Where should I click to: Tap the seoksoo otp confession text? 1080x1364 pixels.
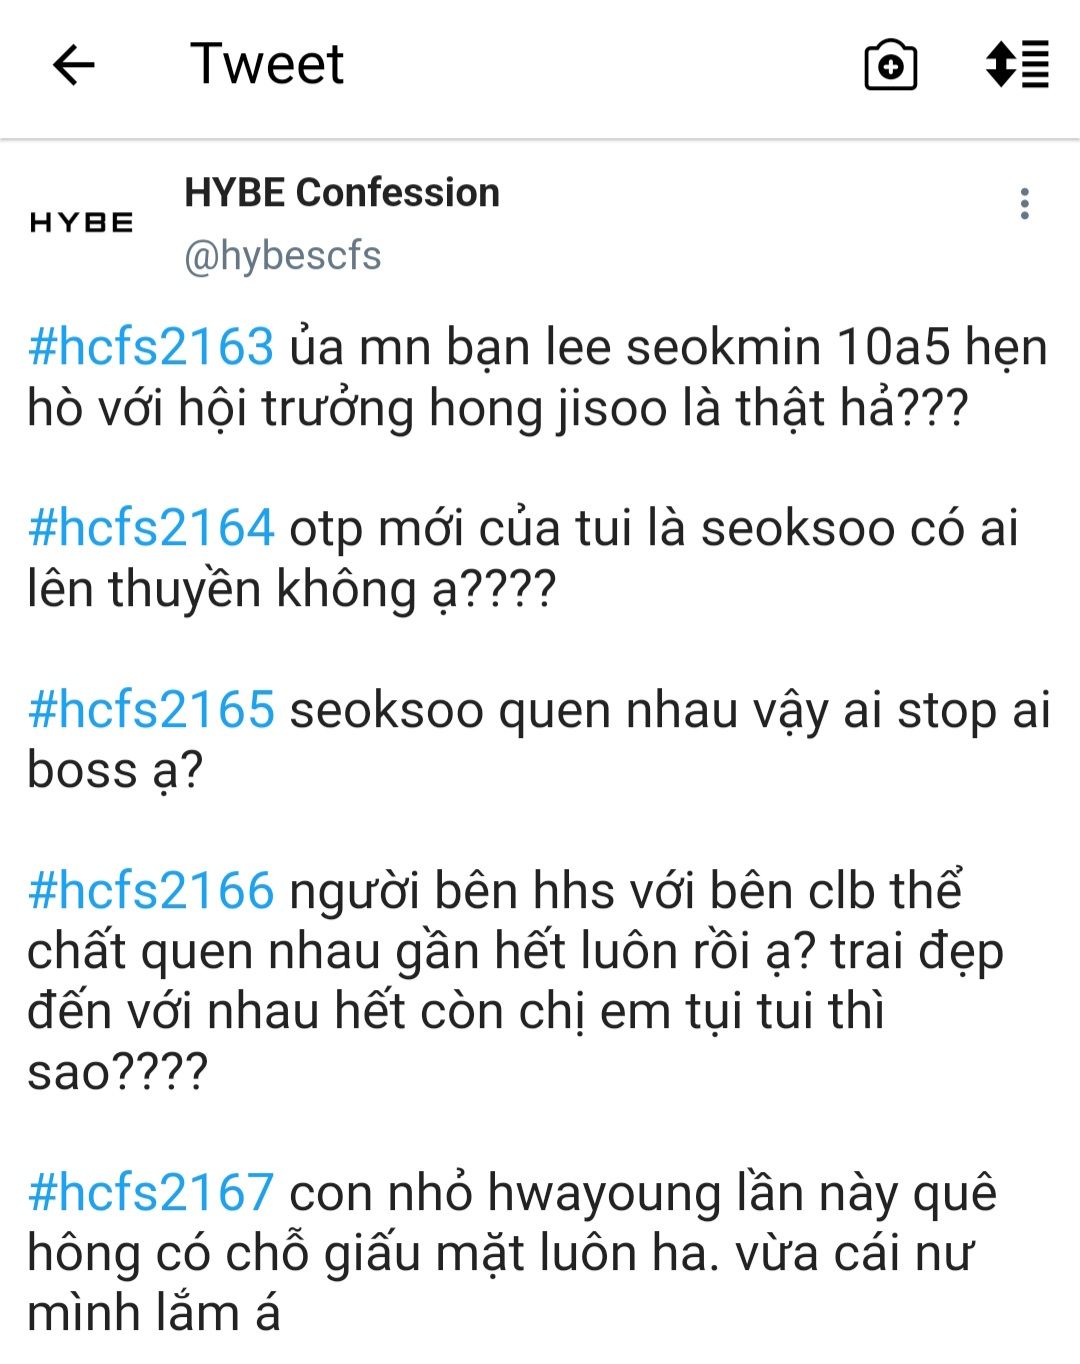(x=522, y=559)
